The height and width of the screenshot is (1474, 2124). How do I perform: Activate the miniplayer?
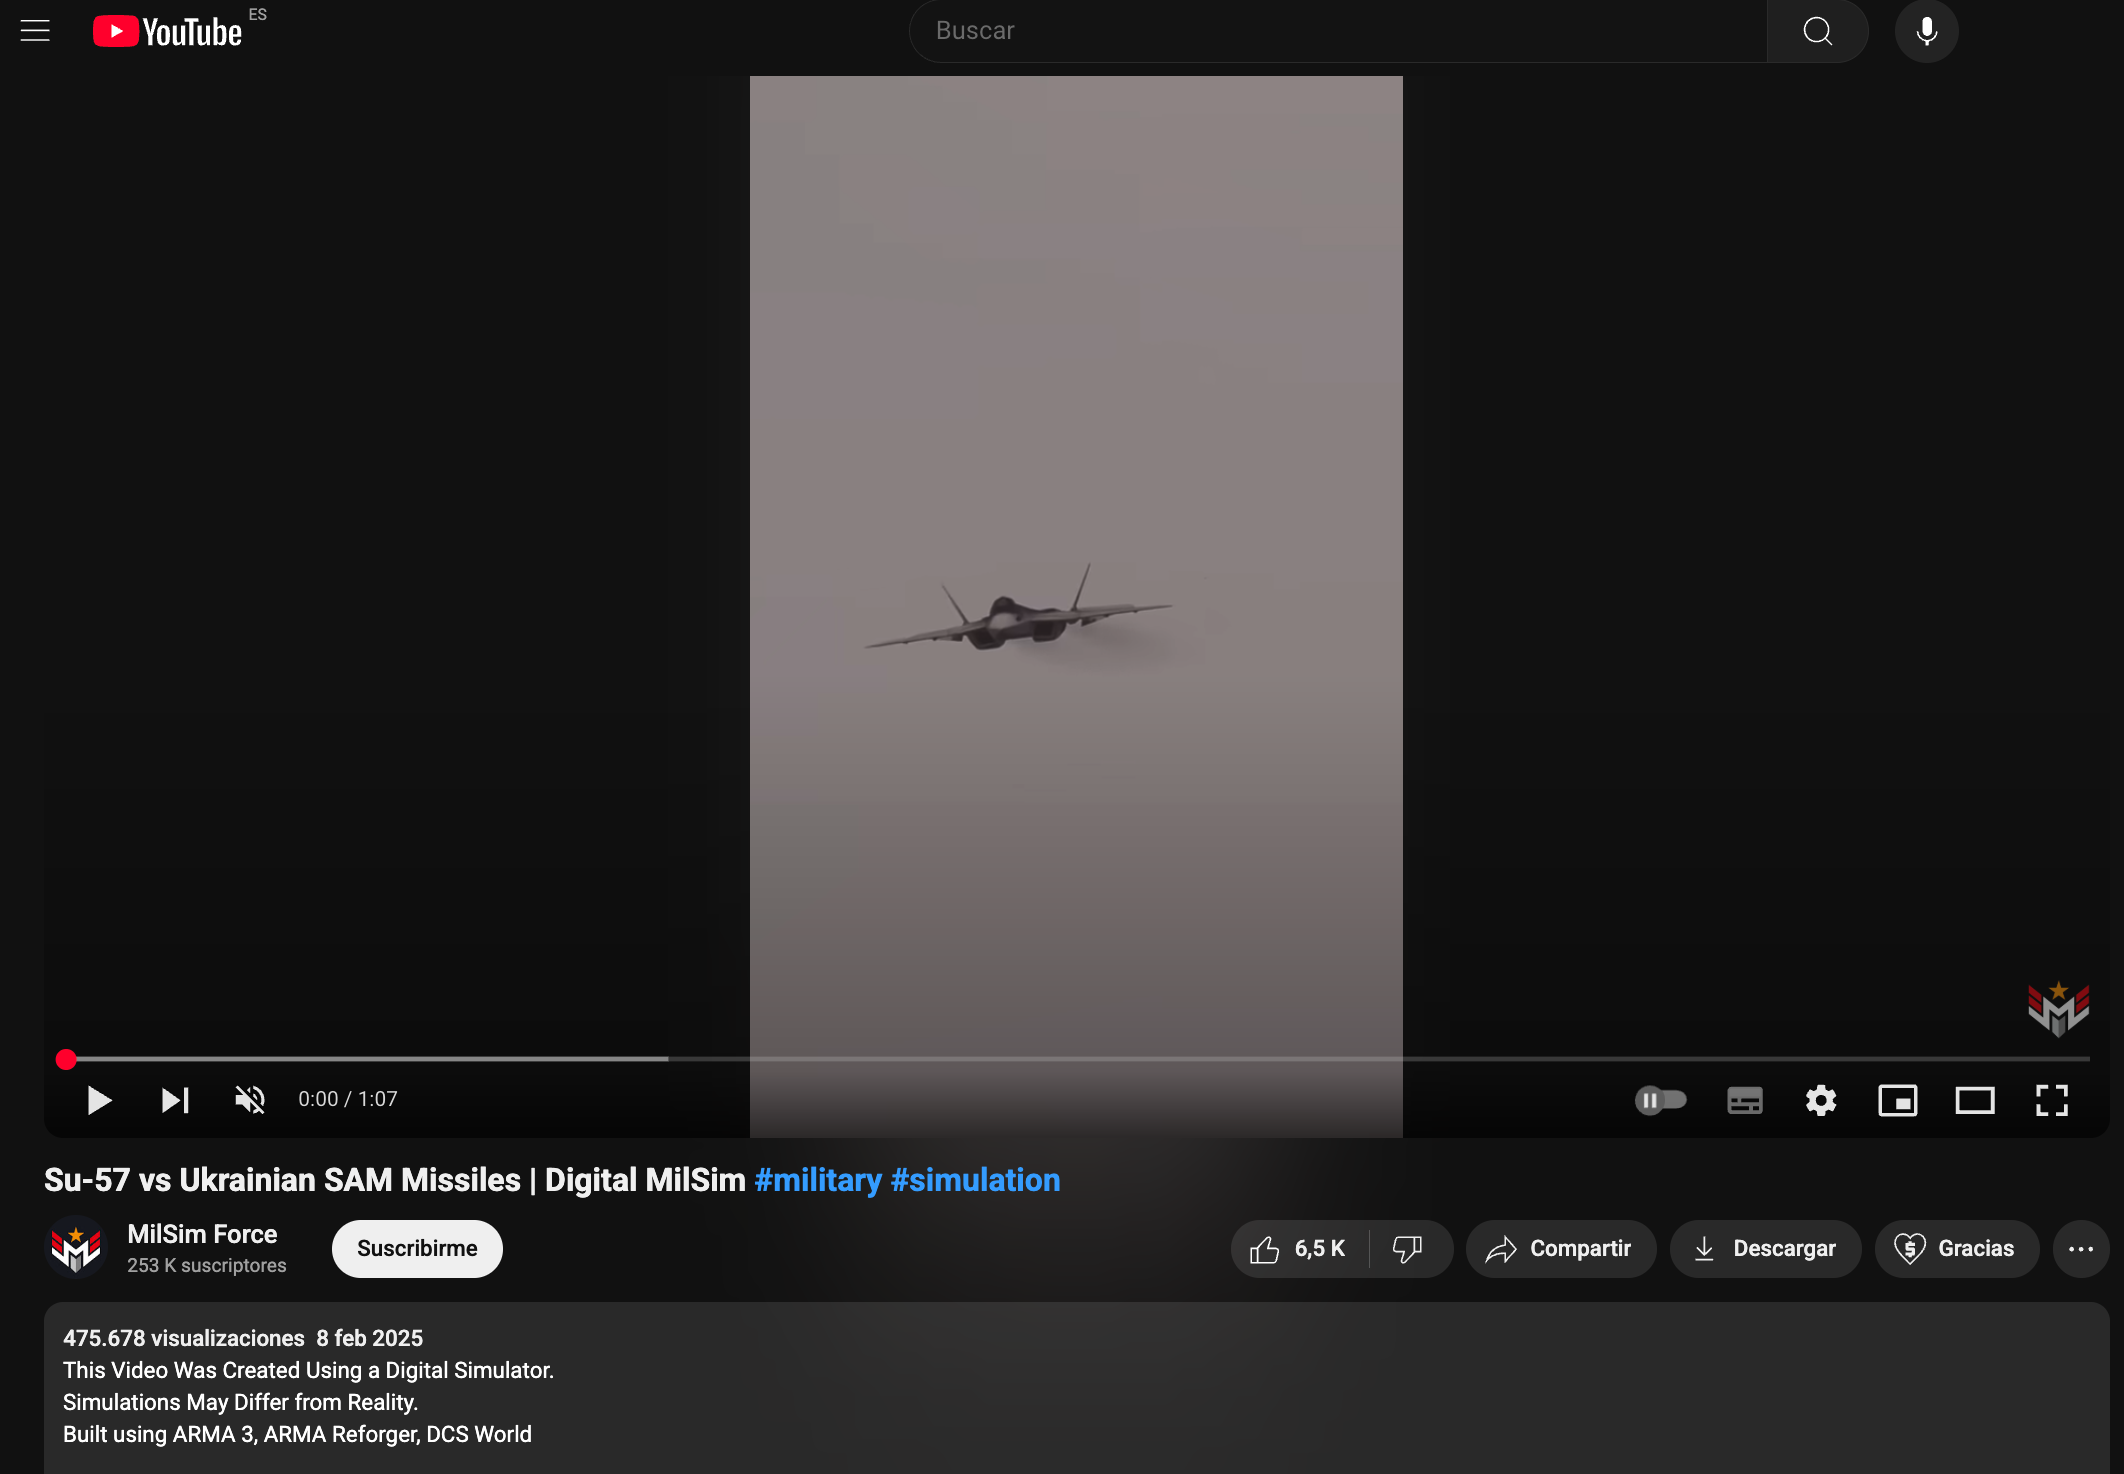coord(1898,1100)
